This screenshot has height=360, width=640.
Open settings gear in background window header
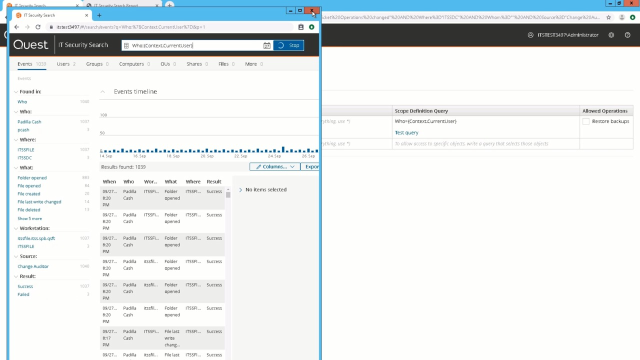[611, 35]
